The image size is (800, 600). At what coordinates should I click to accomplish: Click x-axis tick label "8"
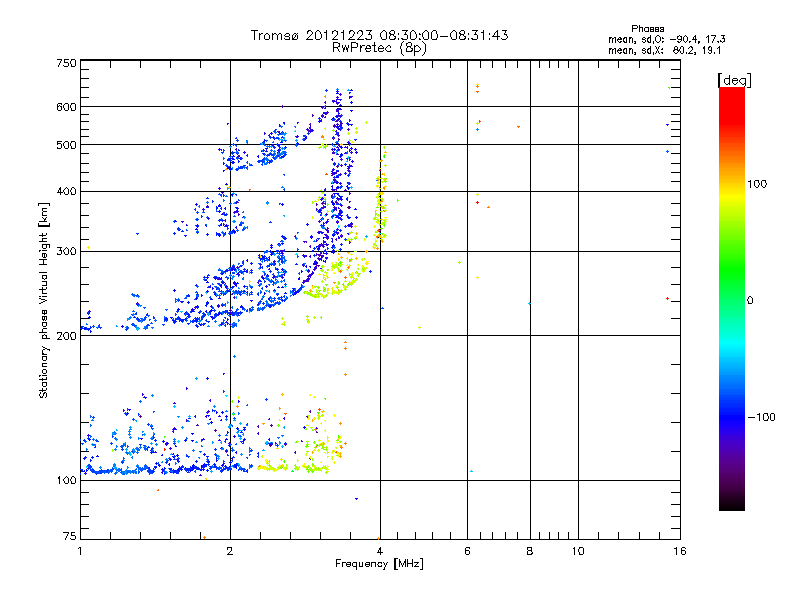click(x=530, y=551)
